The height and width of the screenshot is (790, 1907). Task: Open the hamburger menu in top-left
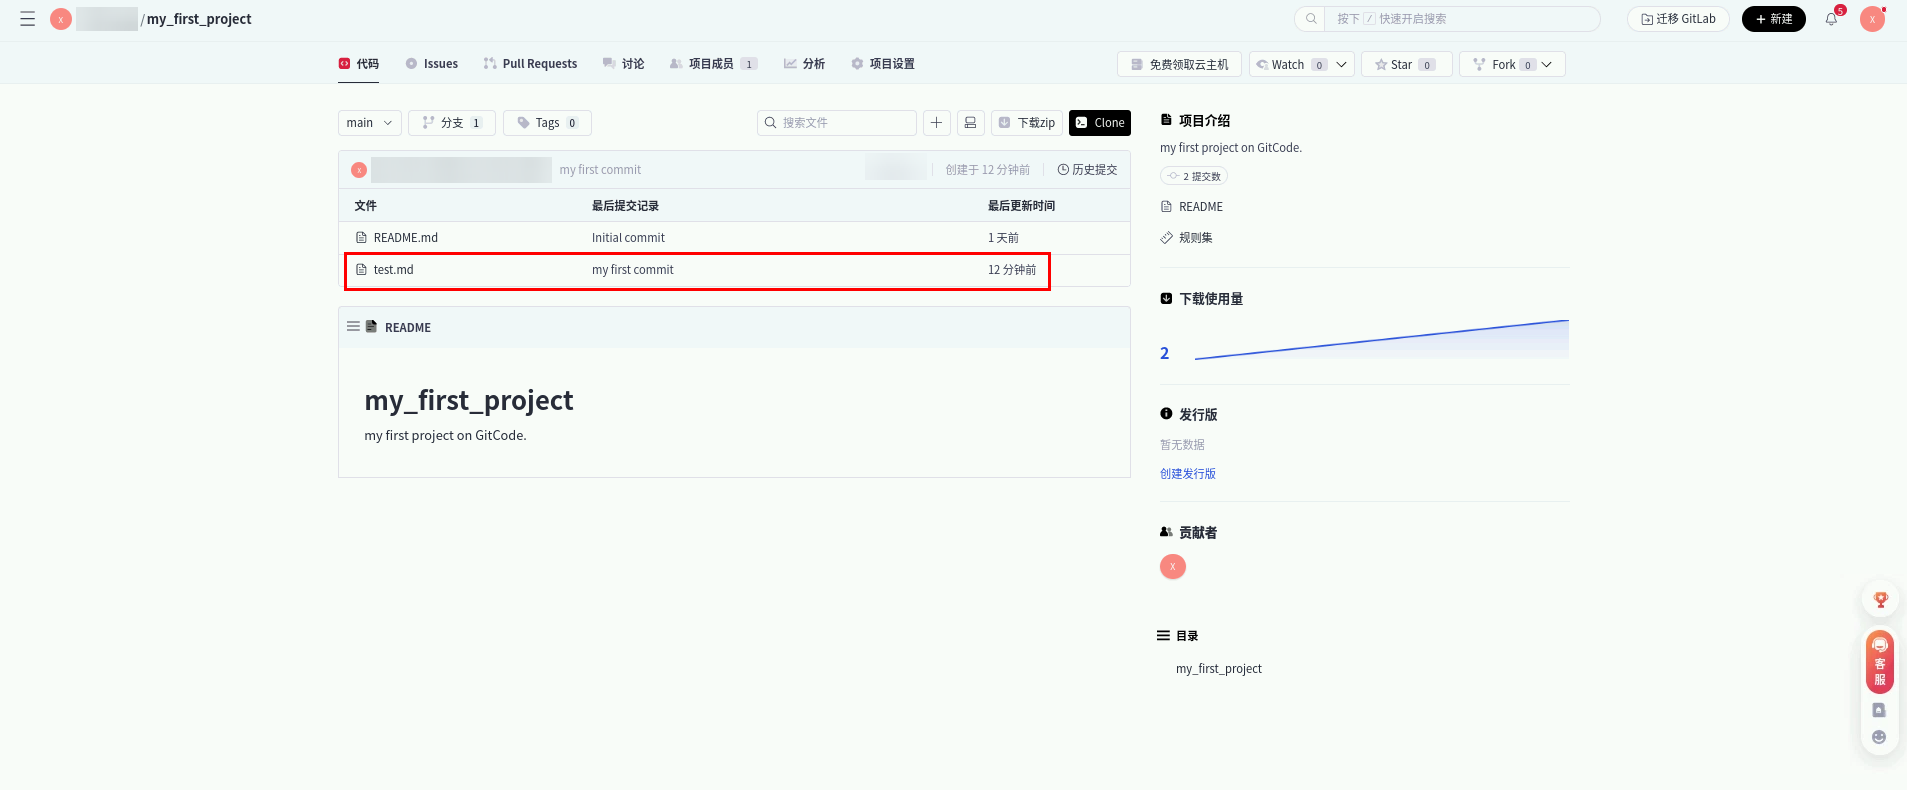pyautogui.click(x=28, y=19)
